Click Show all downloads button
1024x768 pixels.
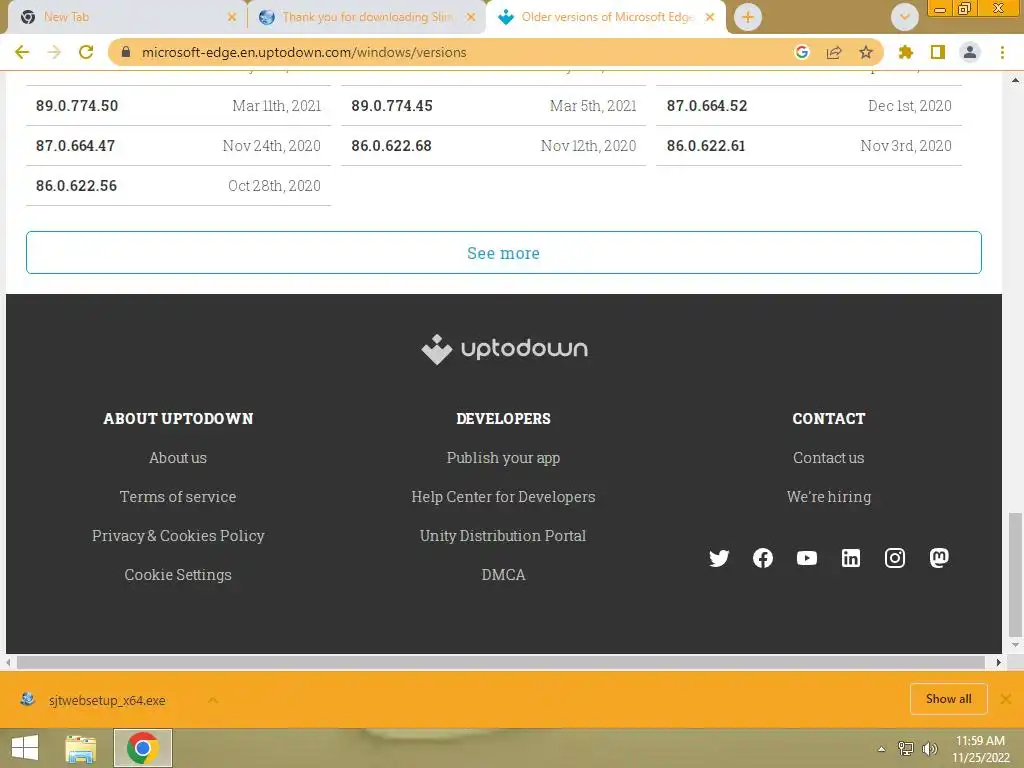point(948,699)
